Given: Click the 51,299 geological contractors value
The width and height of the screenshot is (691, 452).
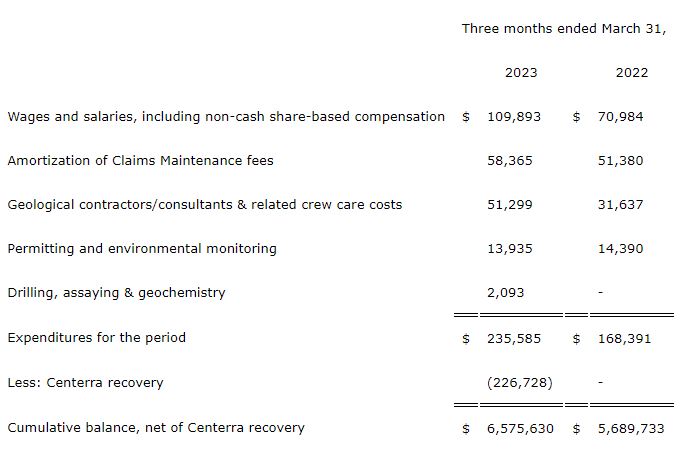Looking at the screenshot, I should 510,205.
